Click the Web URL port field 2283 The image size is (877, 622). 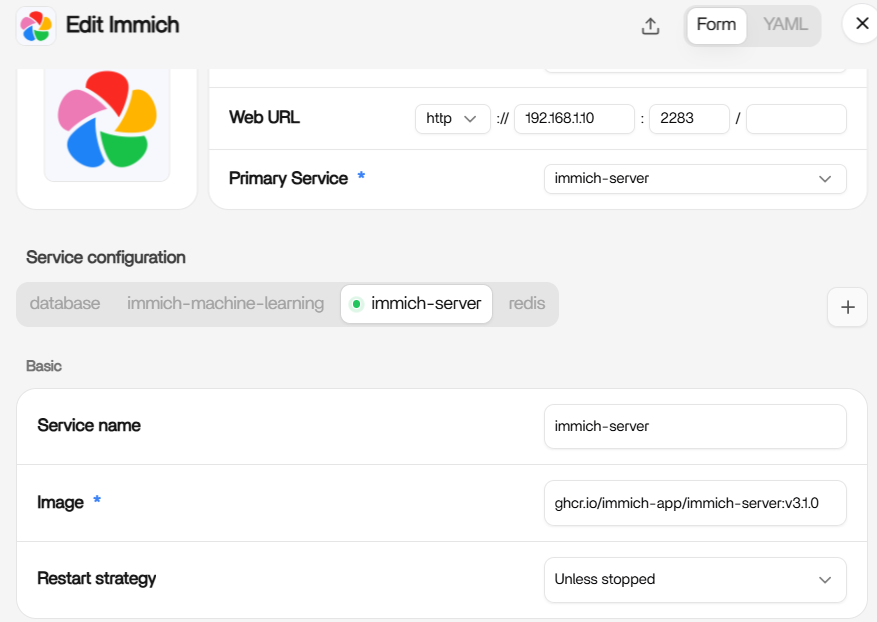[x=689, y=119]
